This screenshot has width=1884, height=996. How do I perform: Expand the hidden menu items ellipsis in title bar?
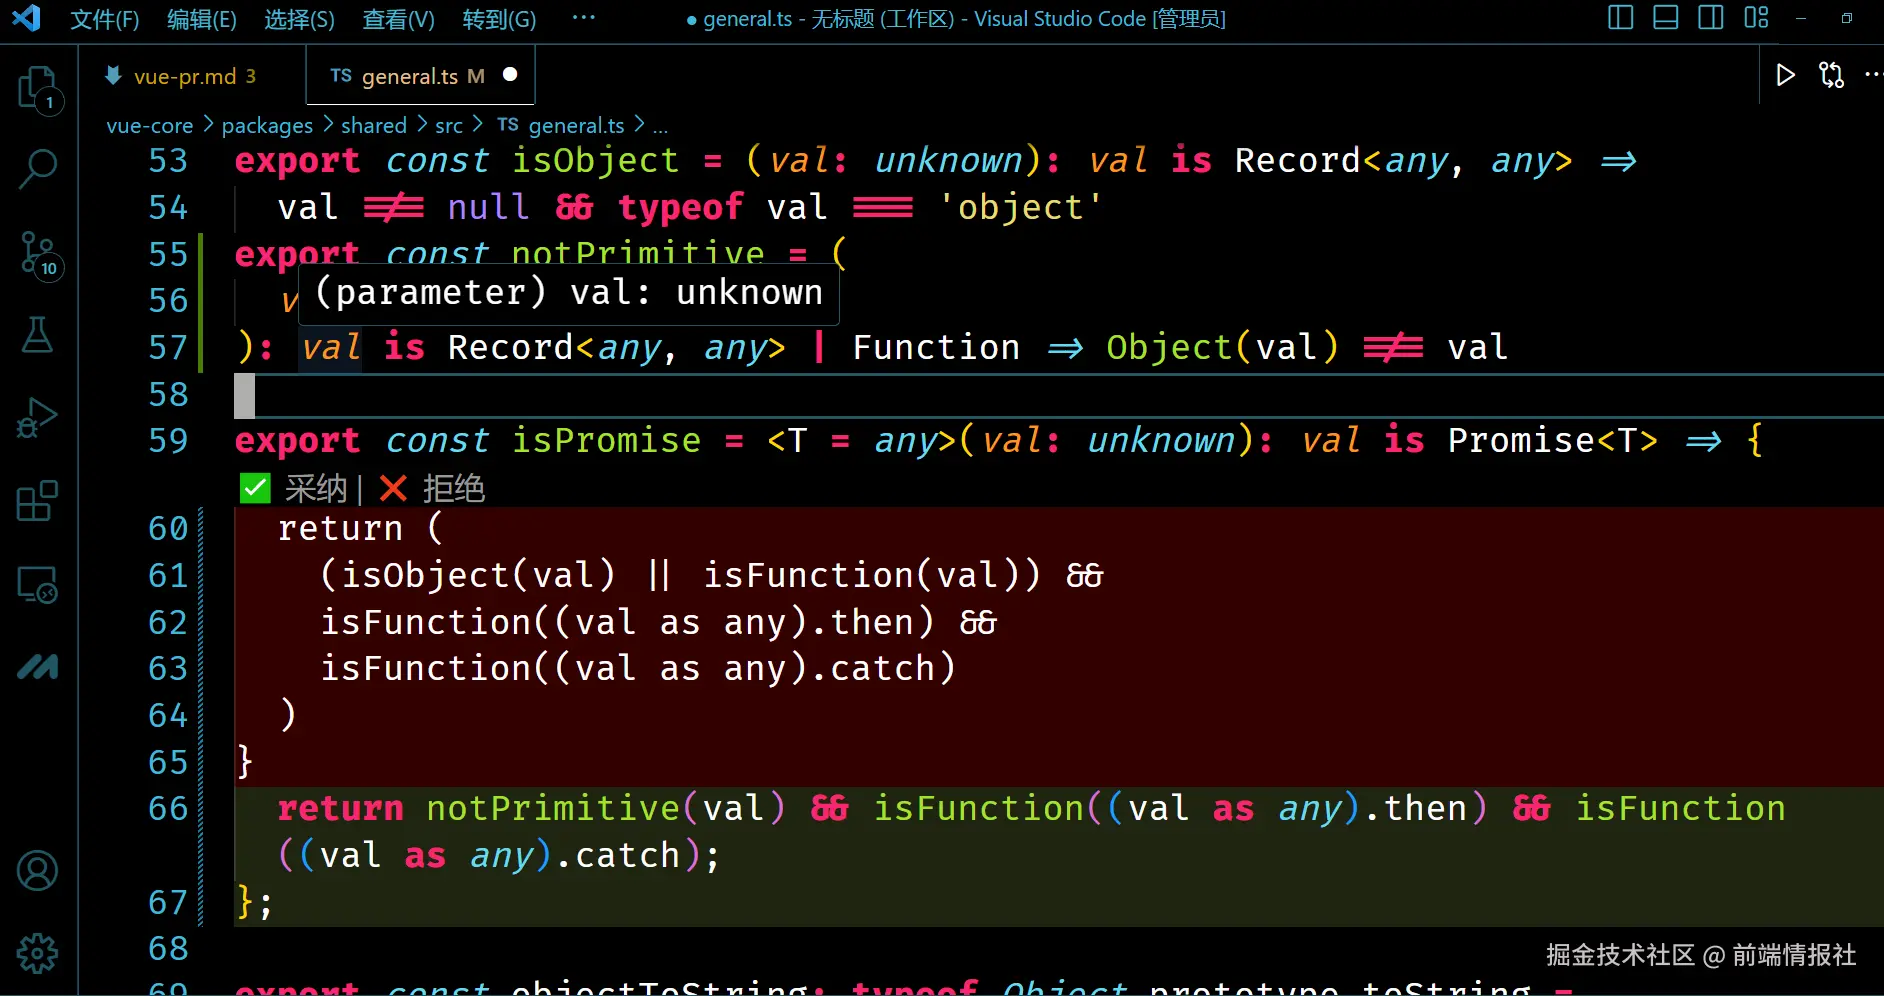(583, 18)
